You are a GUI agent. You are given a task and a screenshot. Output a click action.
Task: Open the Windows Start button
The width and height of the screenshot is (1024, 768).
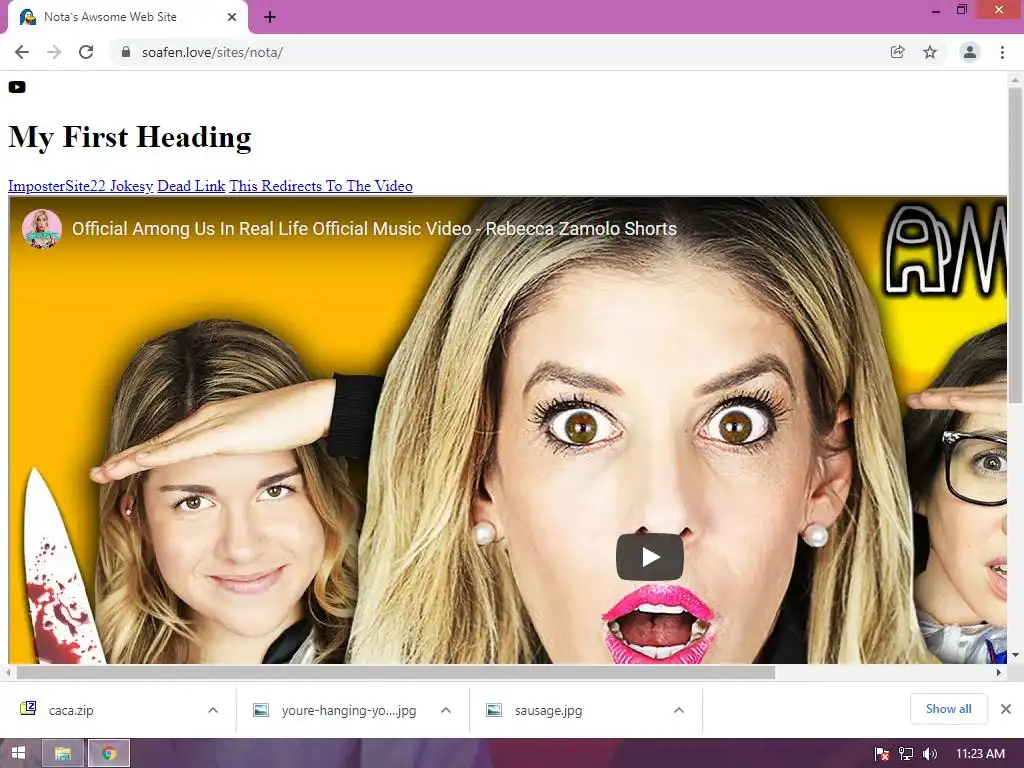coord(18,753)
